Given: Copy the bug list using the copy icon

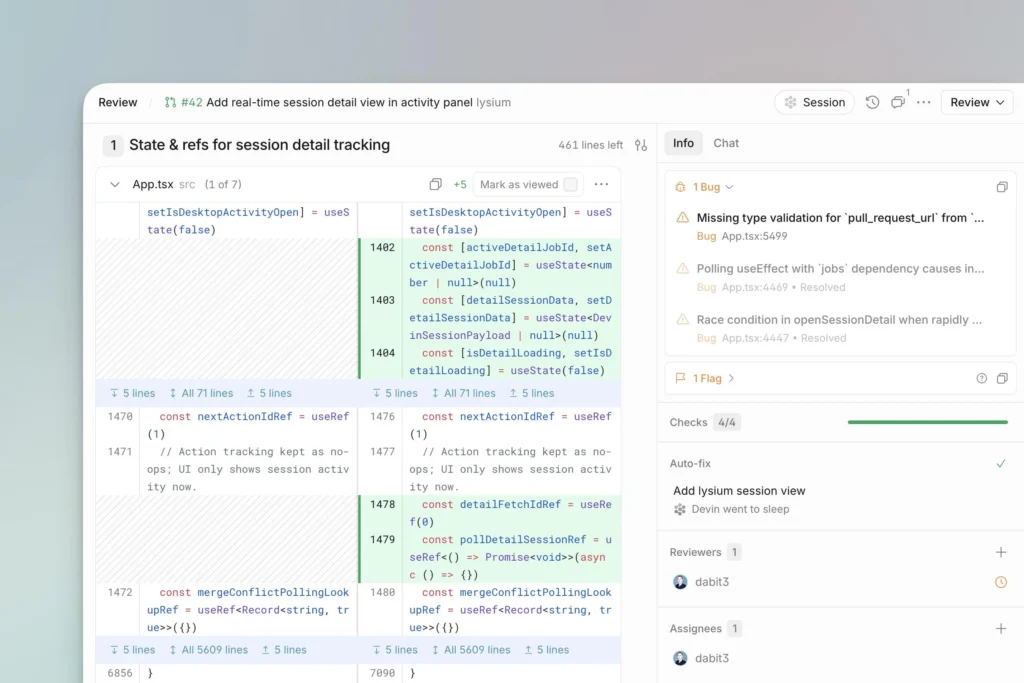Looking at the screenshot, I should point(1002,187).
